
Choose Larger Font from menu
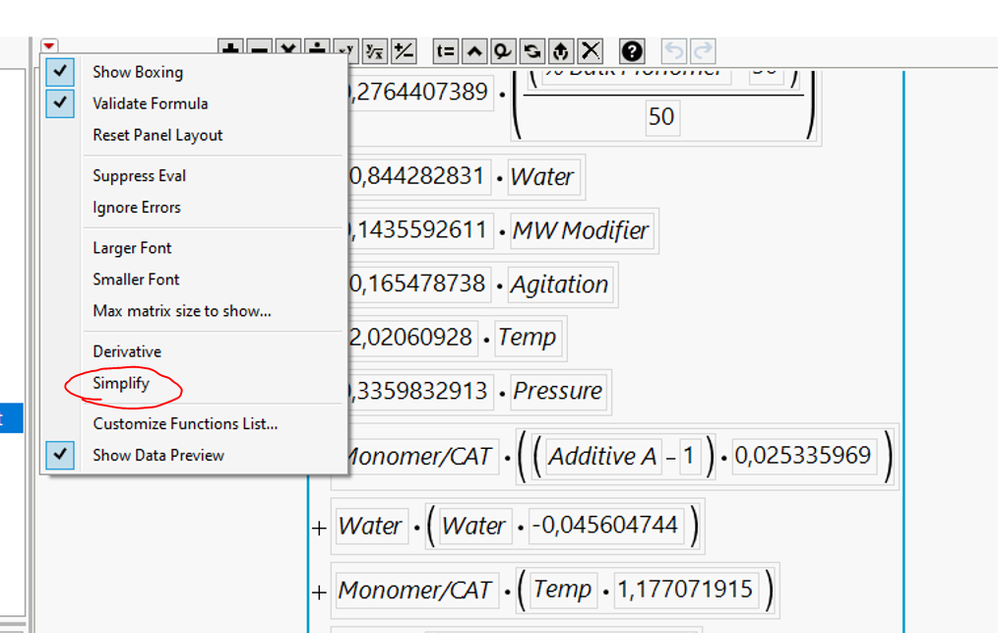tap(132, 248)
